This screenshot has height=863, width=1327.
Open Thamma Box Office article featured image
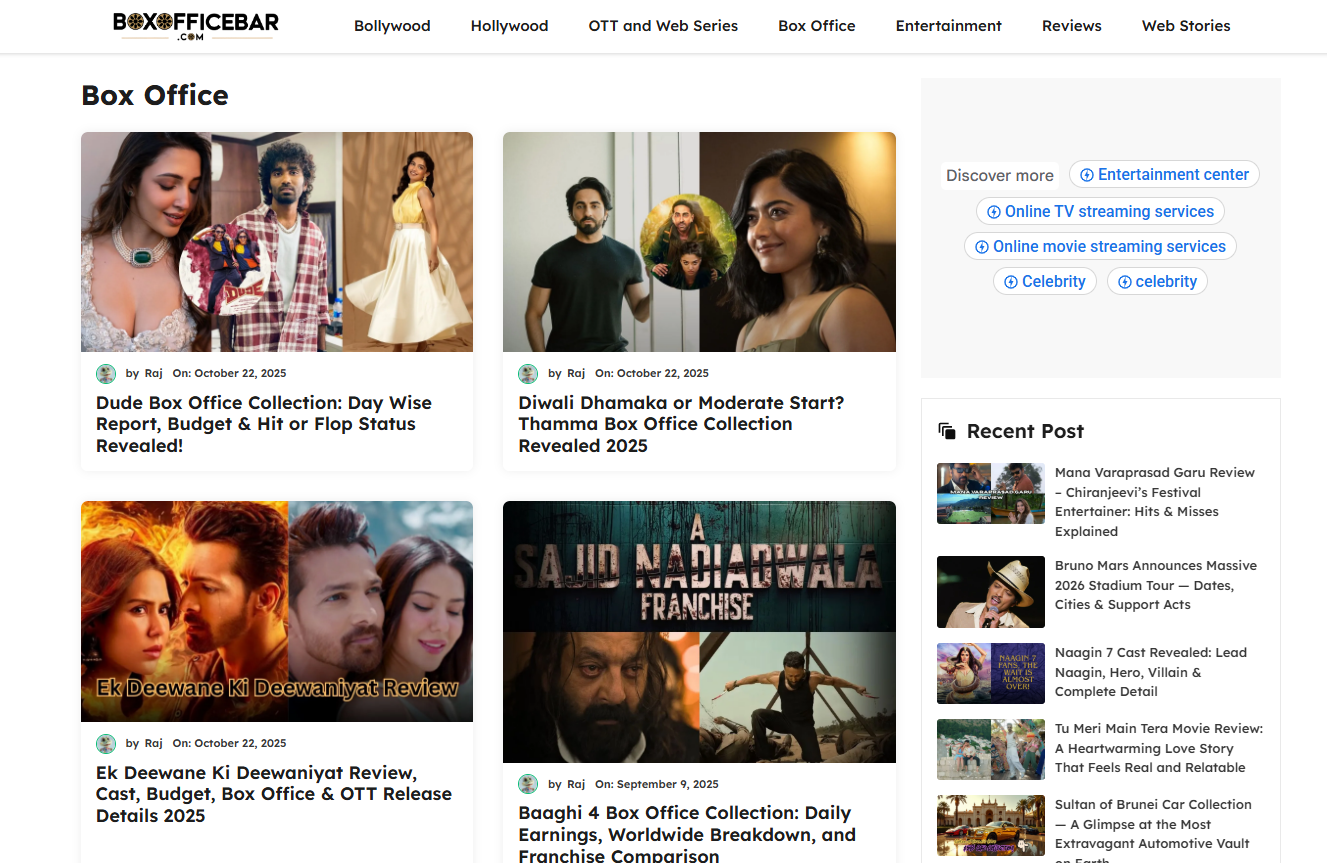point(699,242)
